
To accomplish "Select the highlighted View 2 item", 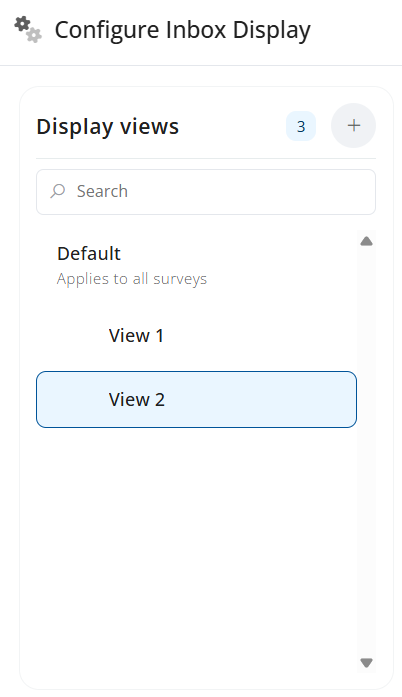I will (x=196, y=400).
